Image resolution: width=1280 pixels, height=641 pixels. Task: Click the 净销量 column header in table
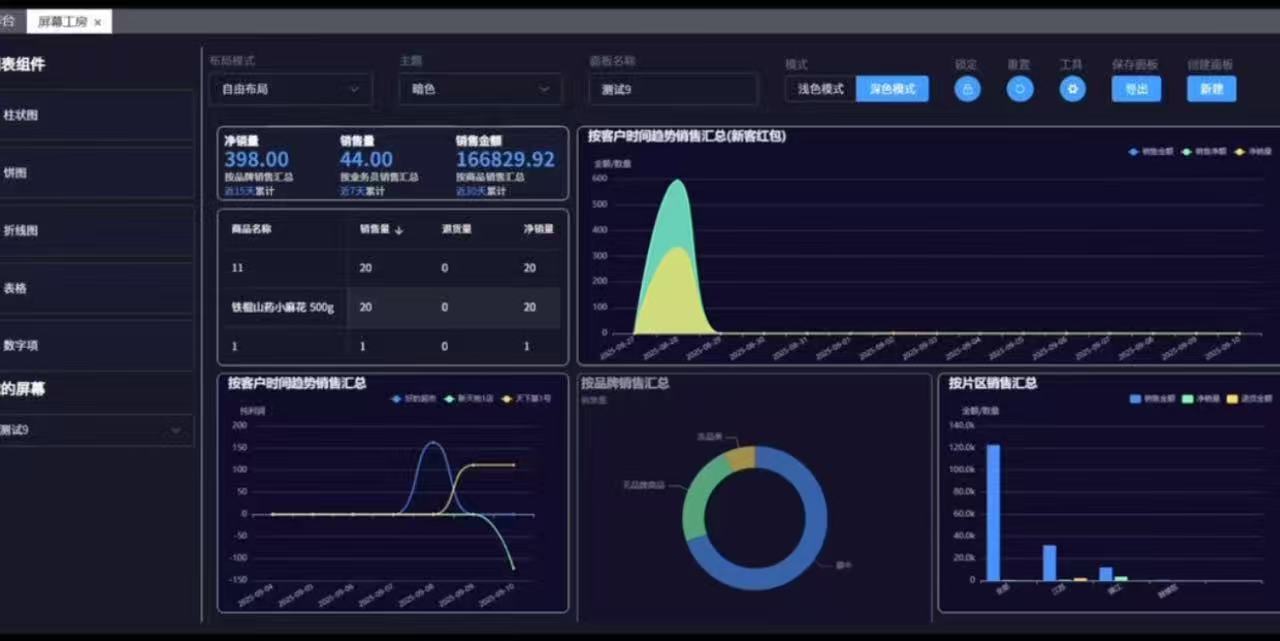[538, 229]
